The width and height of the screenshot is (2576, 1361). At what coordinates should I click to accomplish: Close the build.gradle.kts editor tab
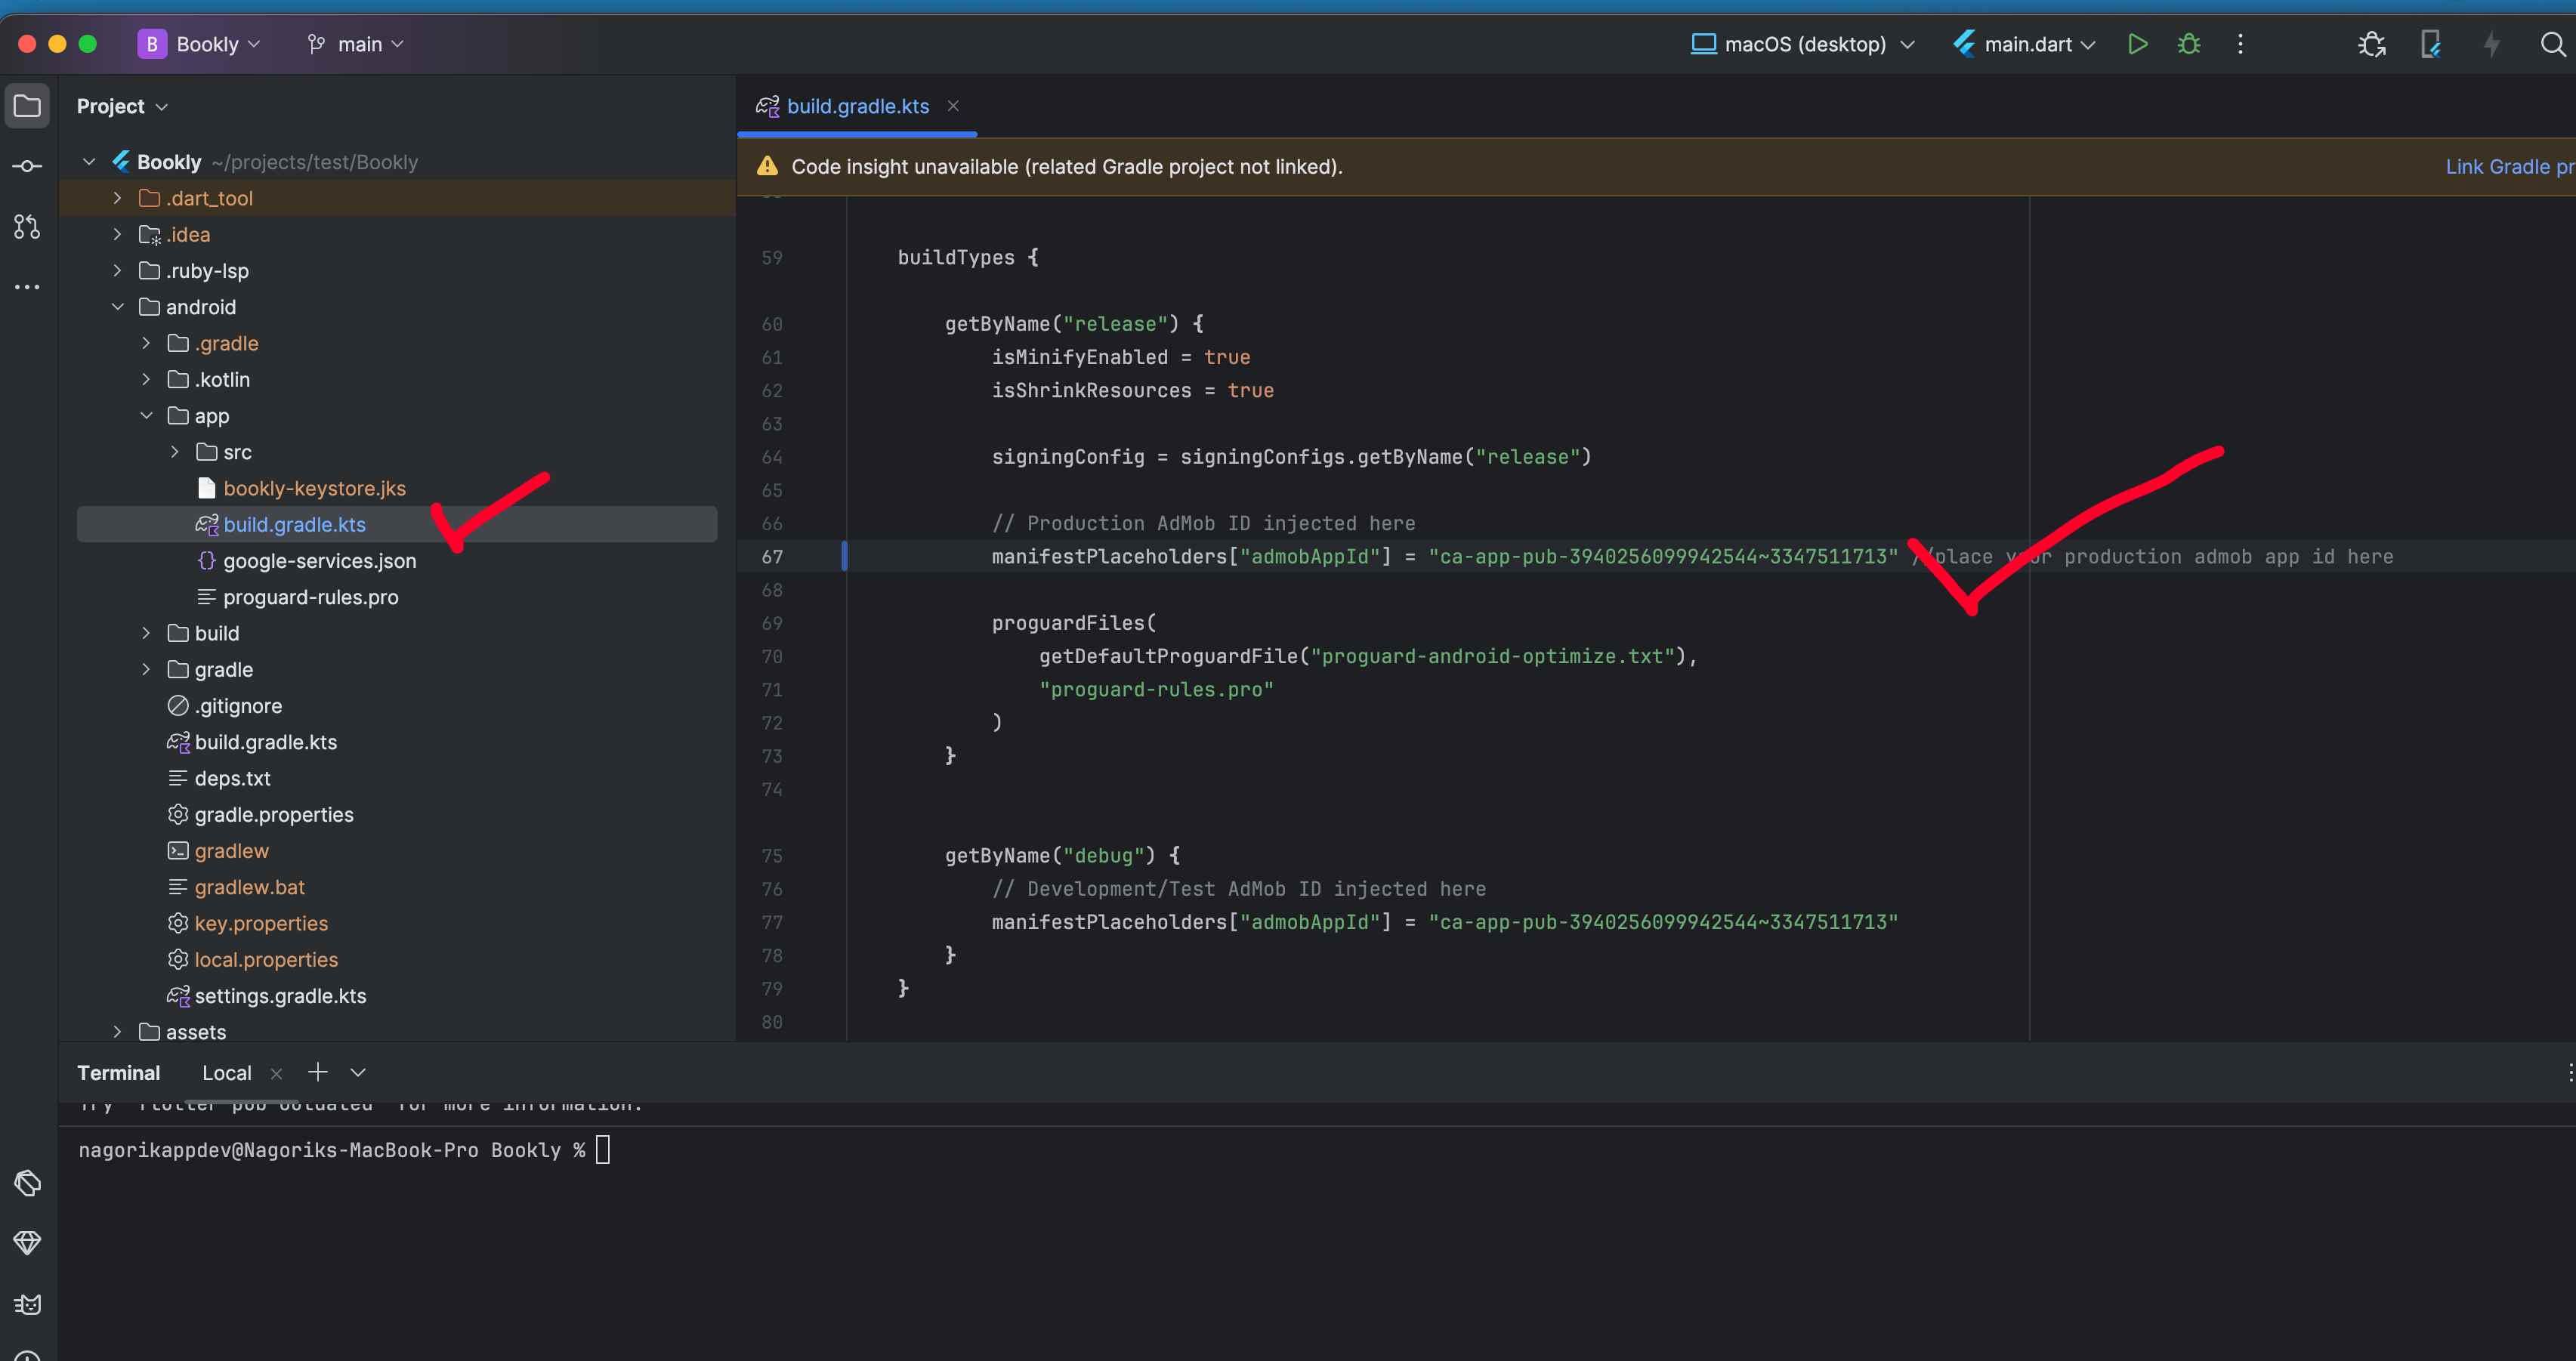tap(953, 105)
